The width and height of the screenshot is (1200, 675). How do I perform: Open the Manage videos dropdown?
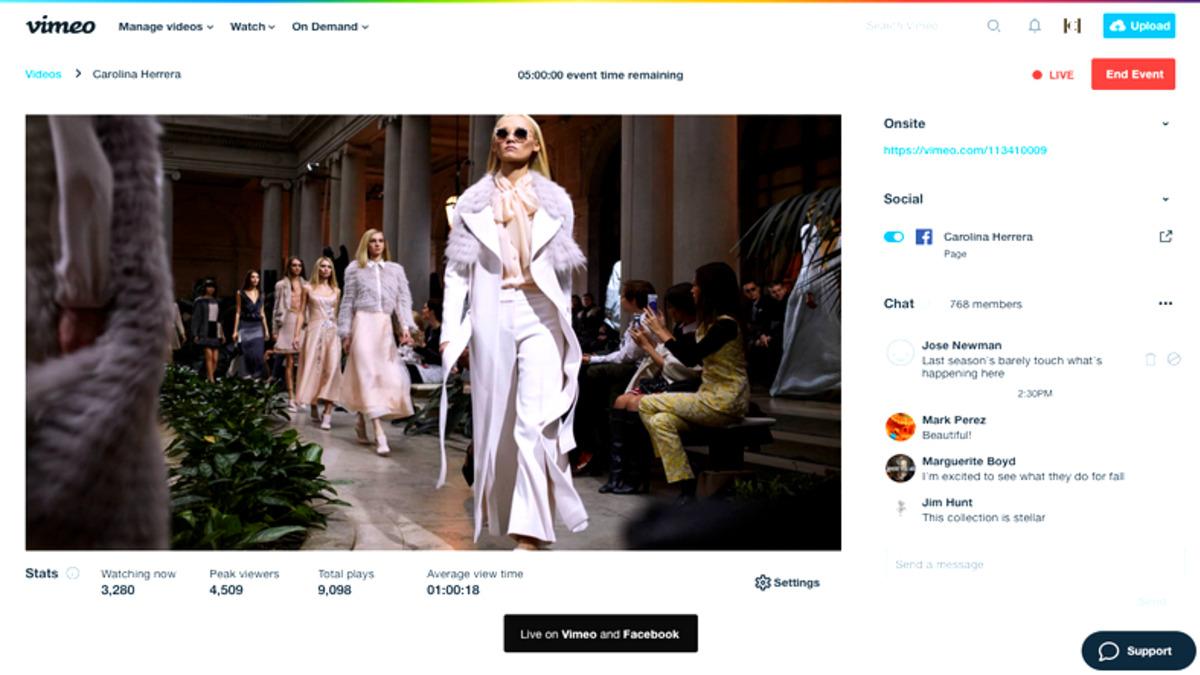click(x=164, y=27)
